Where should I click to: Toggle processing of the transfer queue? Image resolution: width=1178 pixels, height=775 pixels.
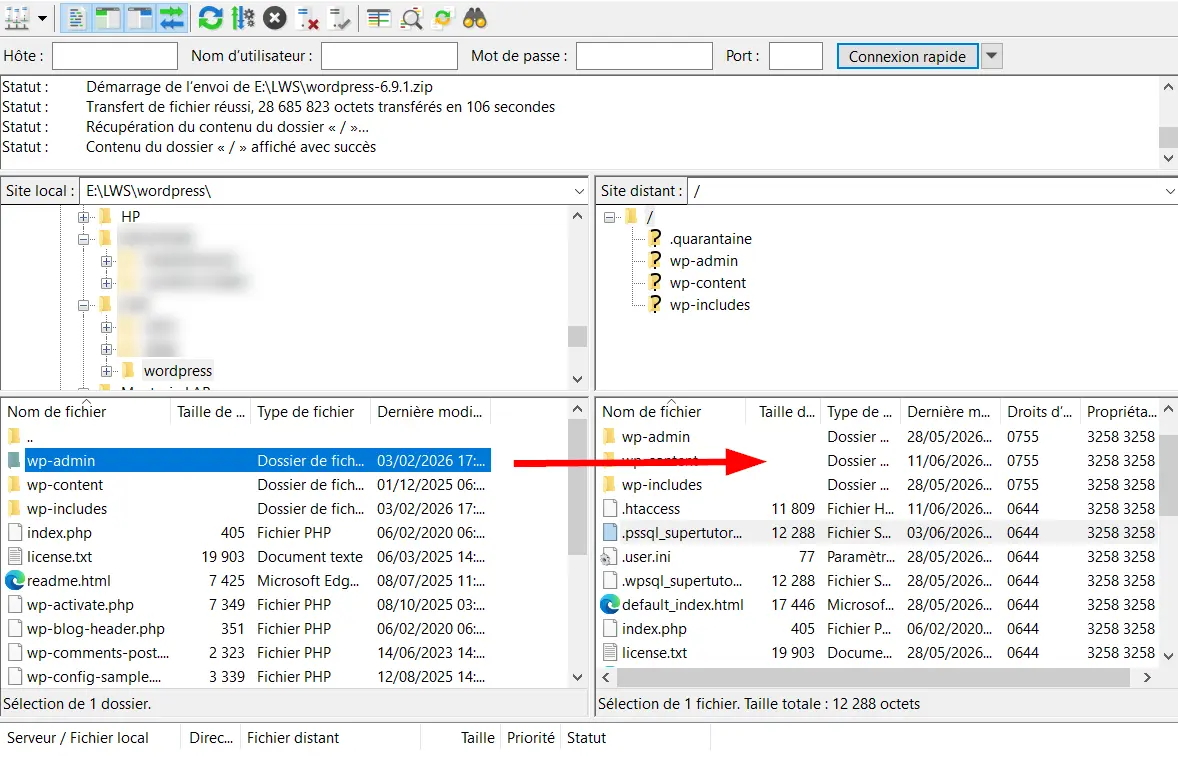243,18
